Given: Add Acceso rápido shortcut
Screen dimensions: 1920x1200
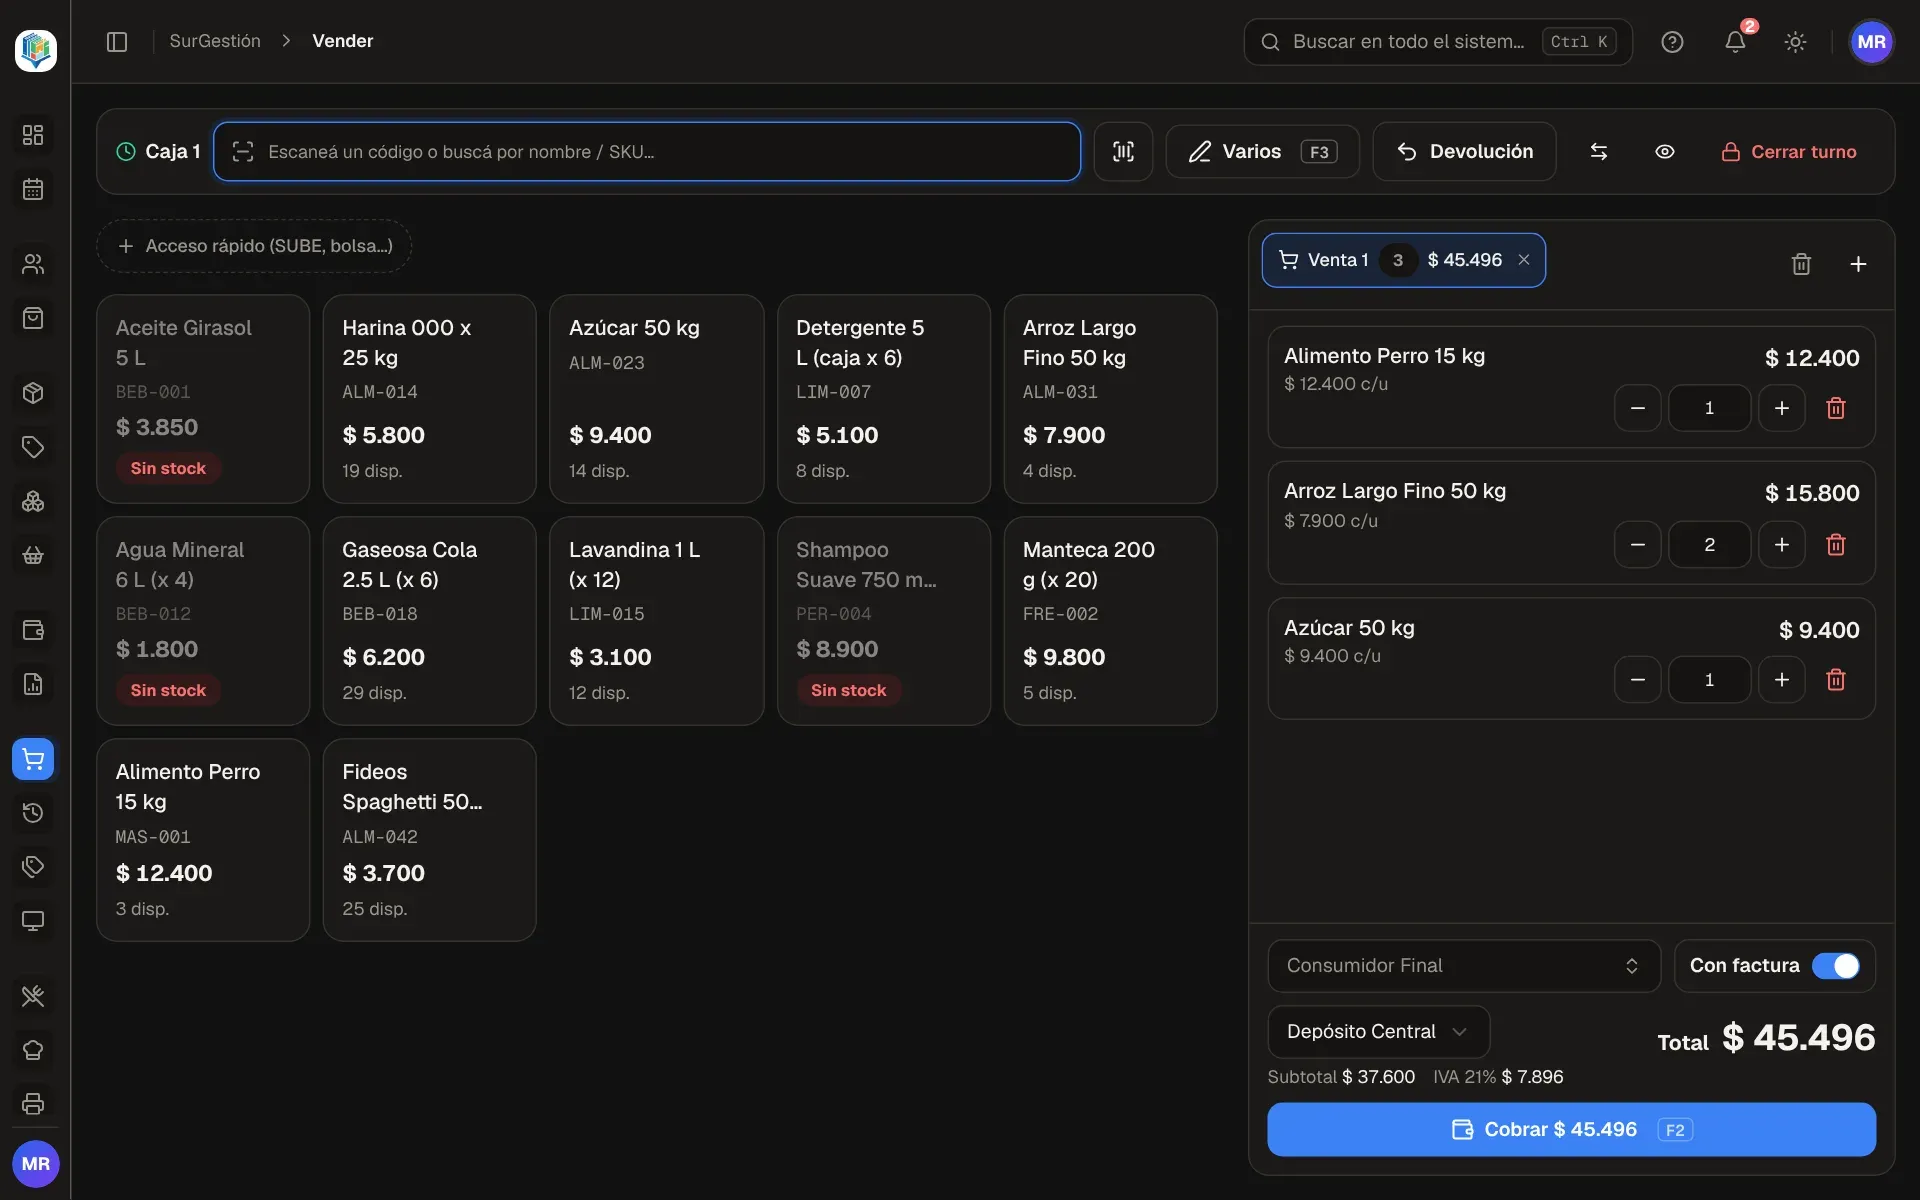Looking at the screenshot, I should point(254,246).
